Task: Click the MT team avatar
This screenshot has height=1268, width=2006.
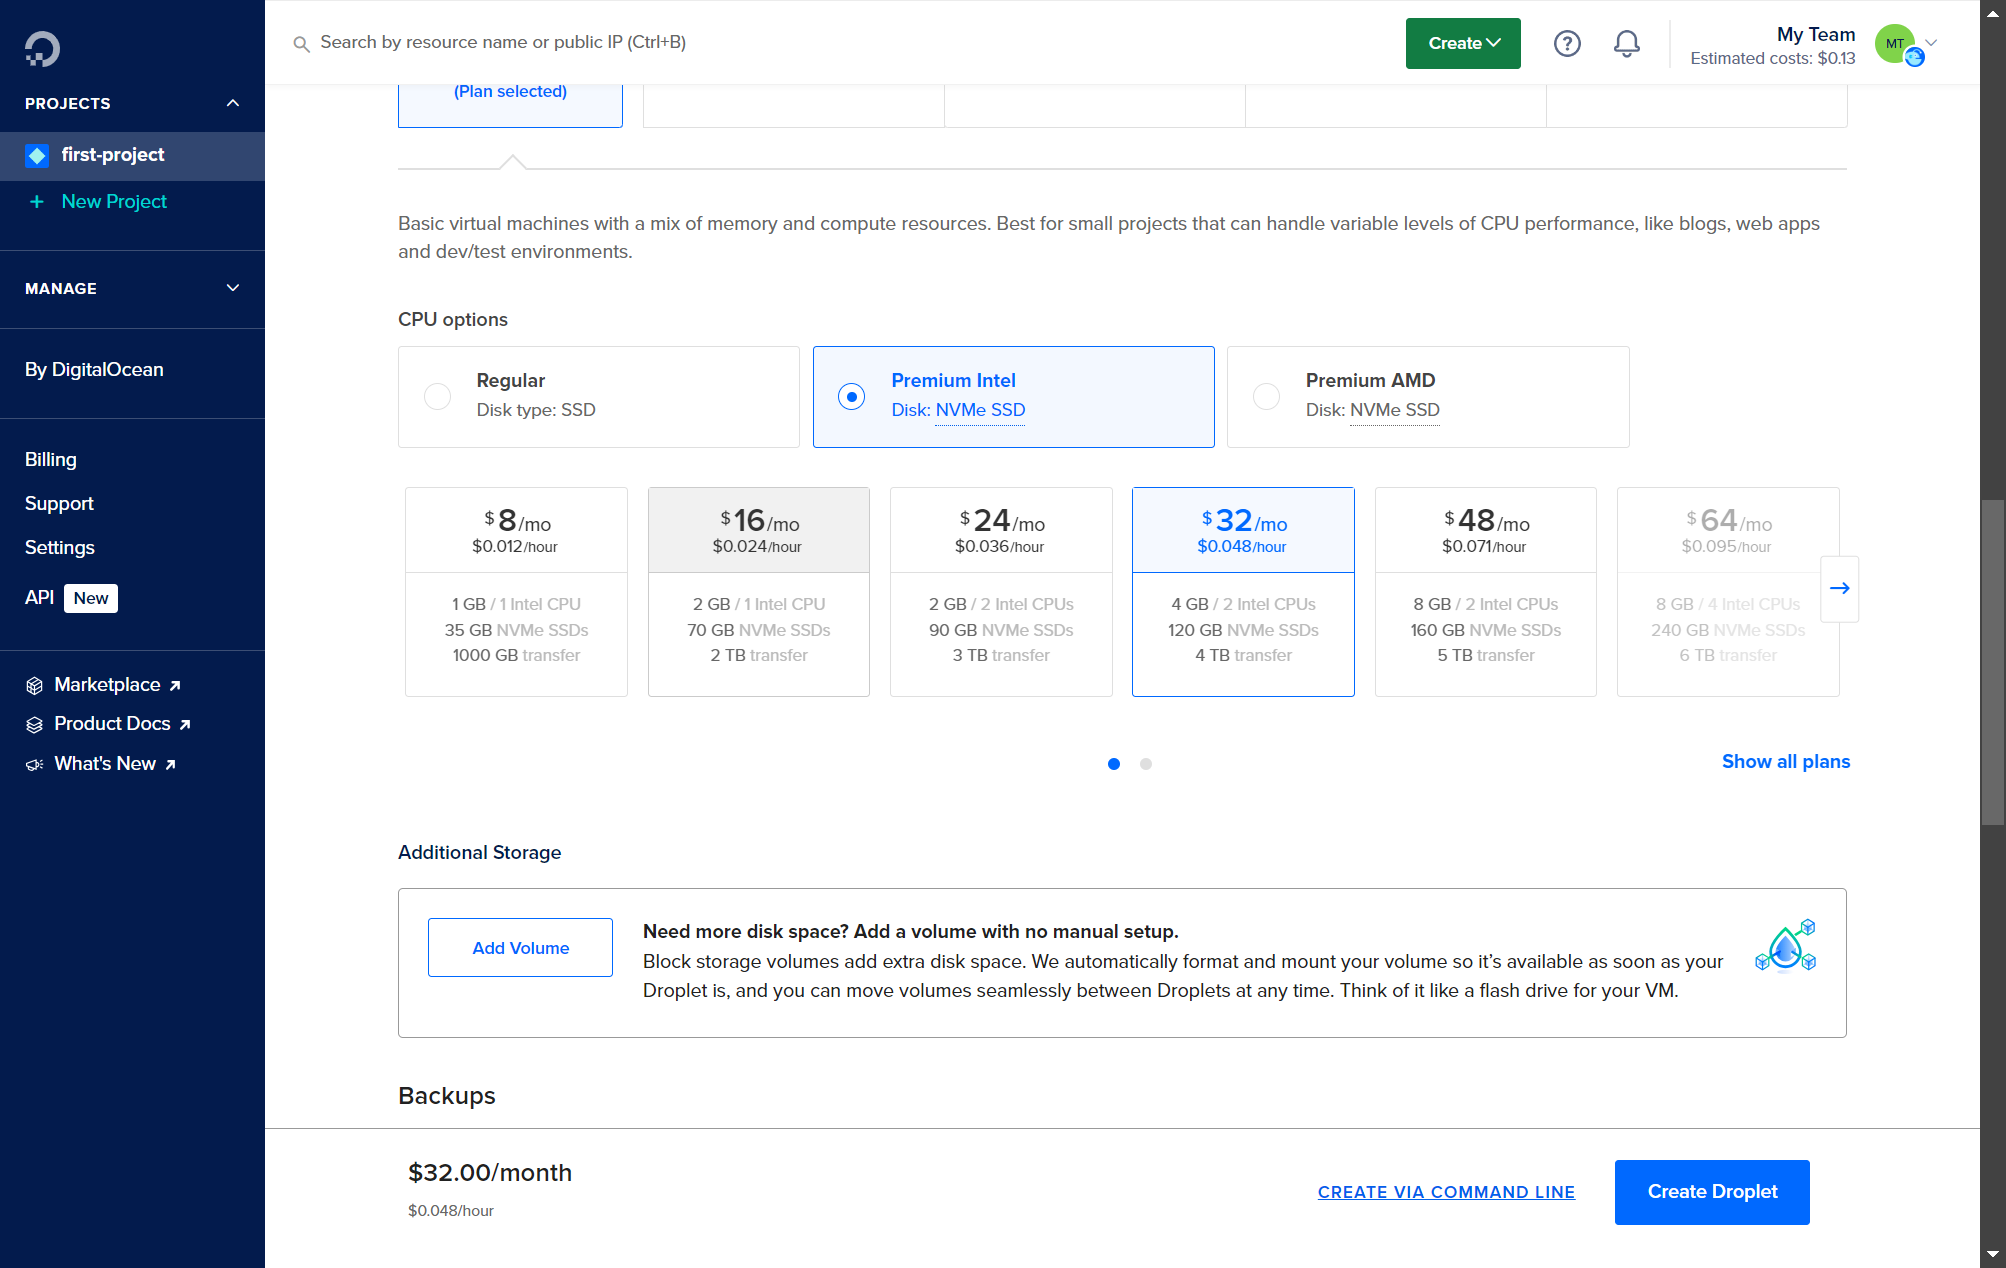Action: click(x=1896, y=44)
